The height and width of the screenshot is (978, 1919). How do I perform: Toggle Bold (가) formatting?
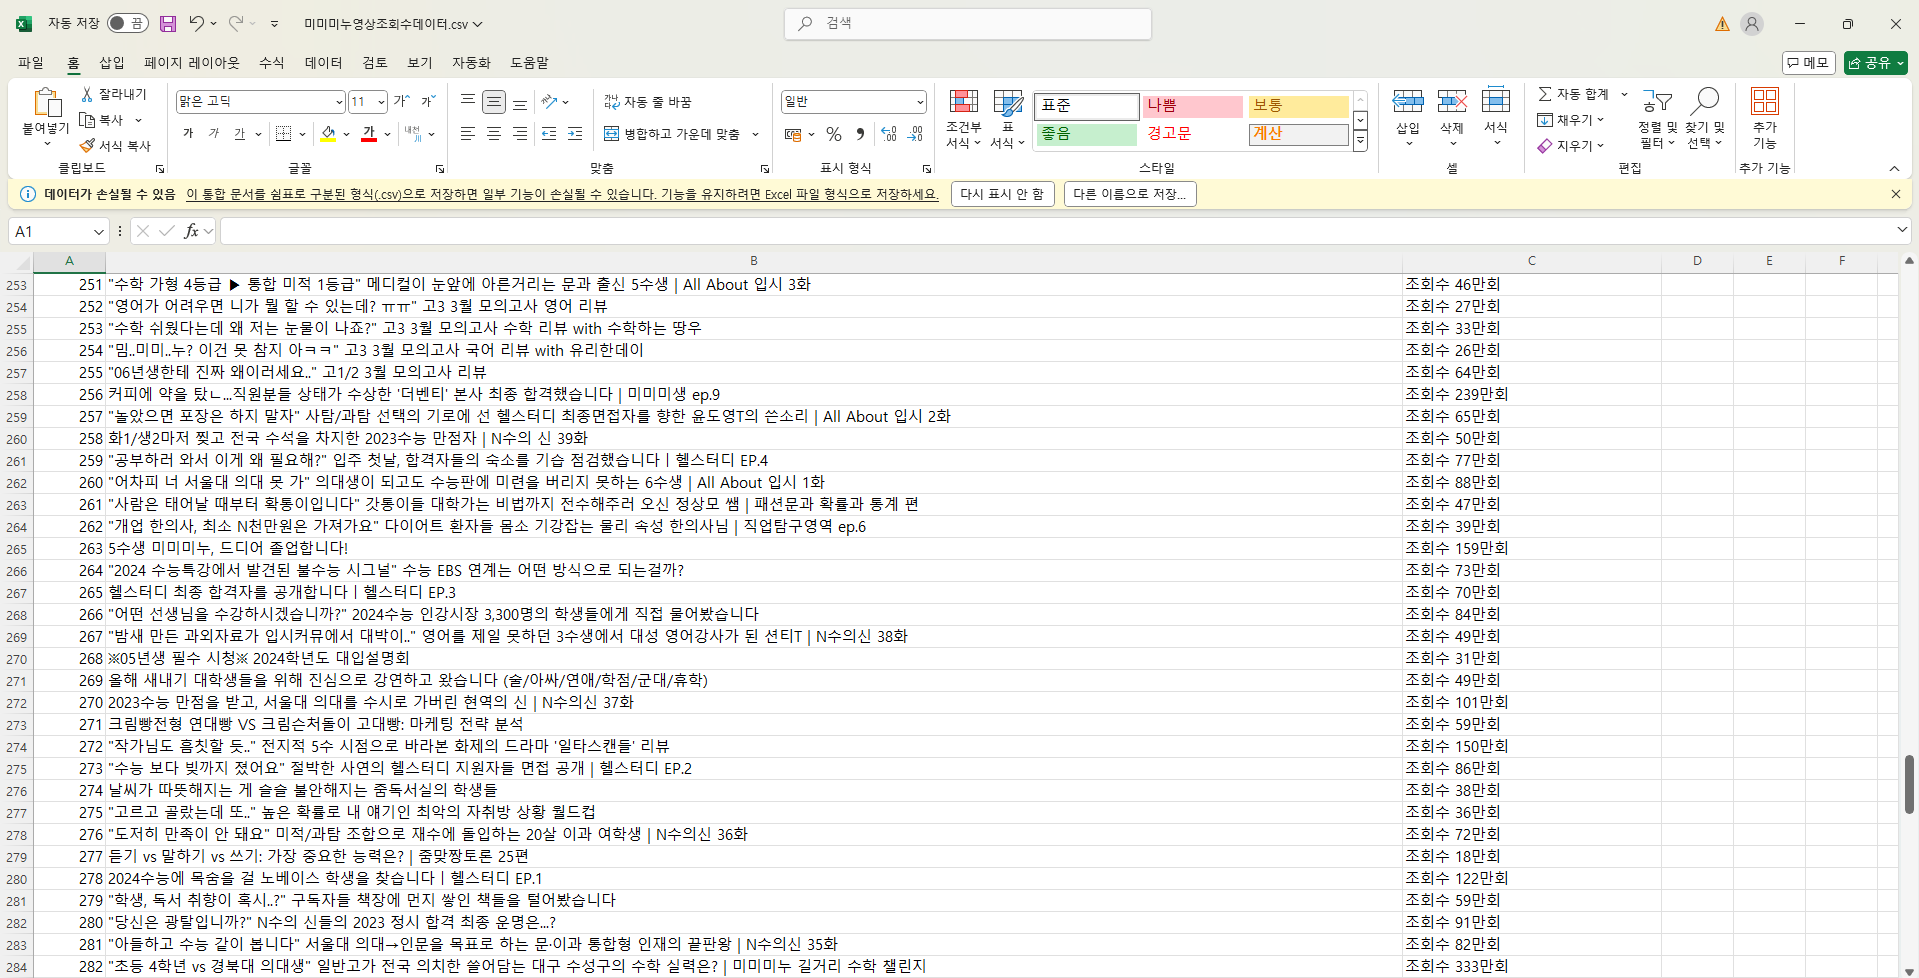pyautogui.click(x=188, y=134)
